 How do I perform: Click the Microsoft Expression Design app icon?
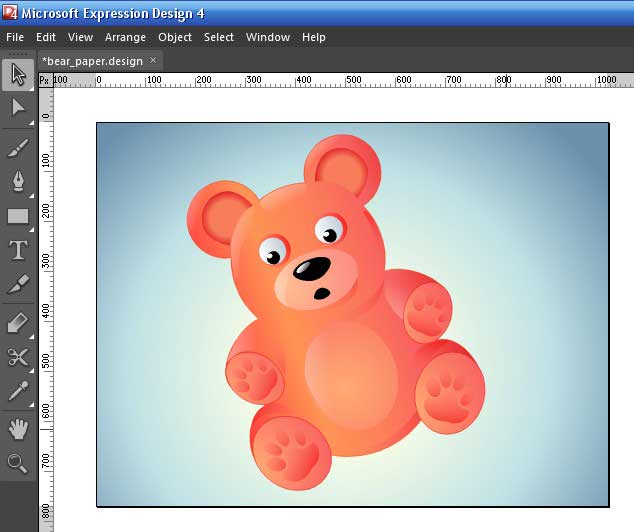coord(9,13)
